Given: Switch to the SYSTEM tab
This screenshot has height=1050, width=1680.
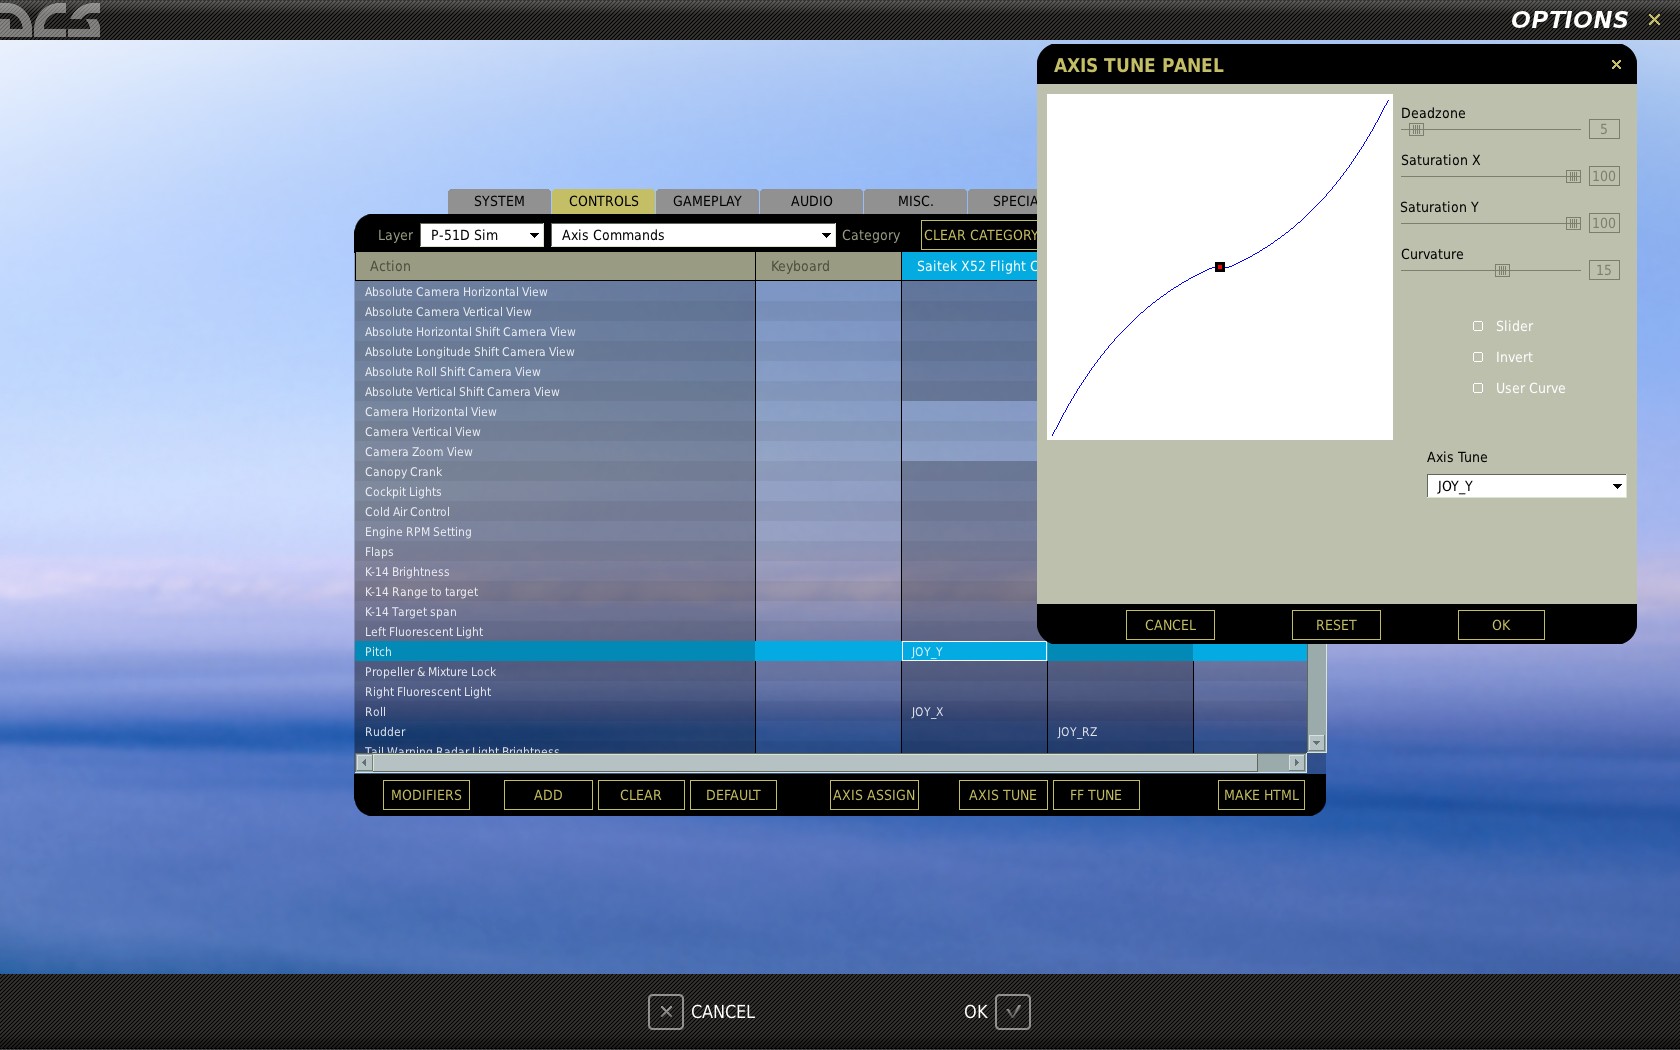Looking at the screenshot, I should [x=499, y=201].
